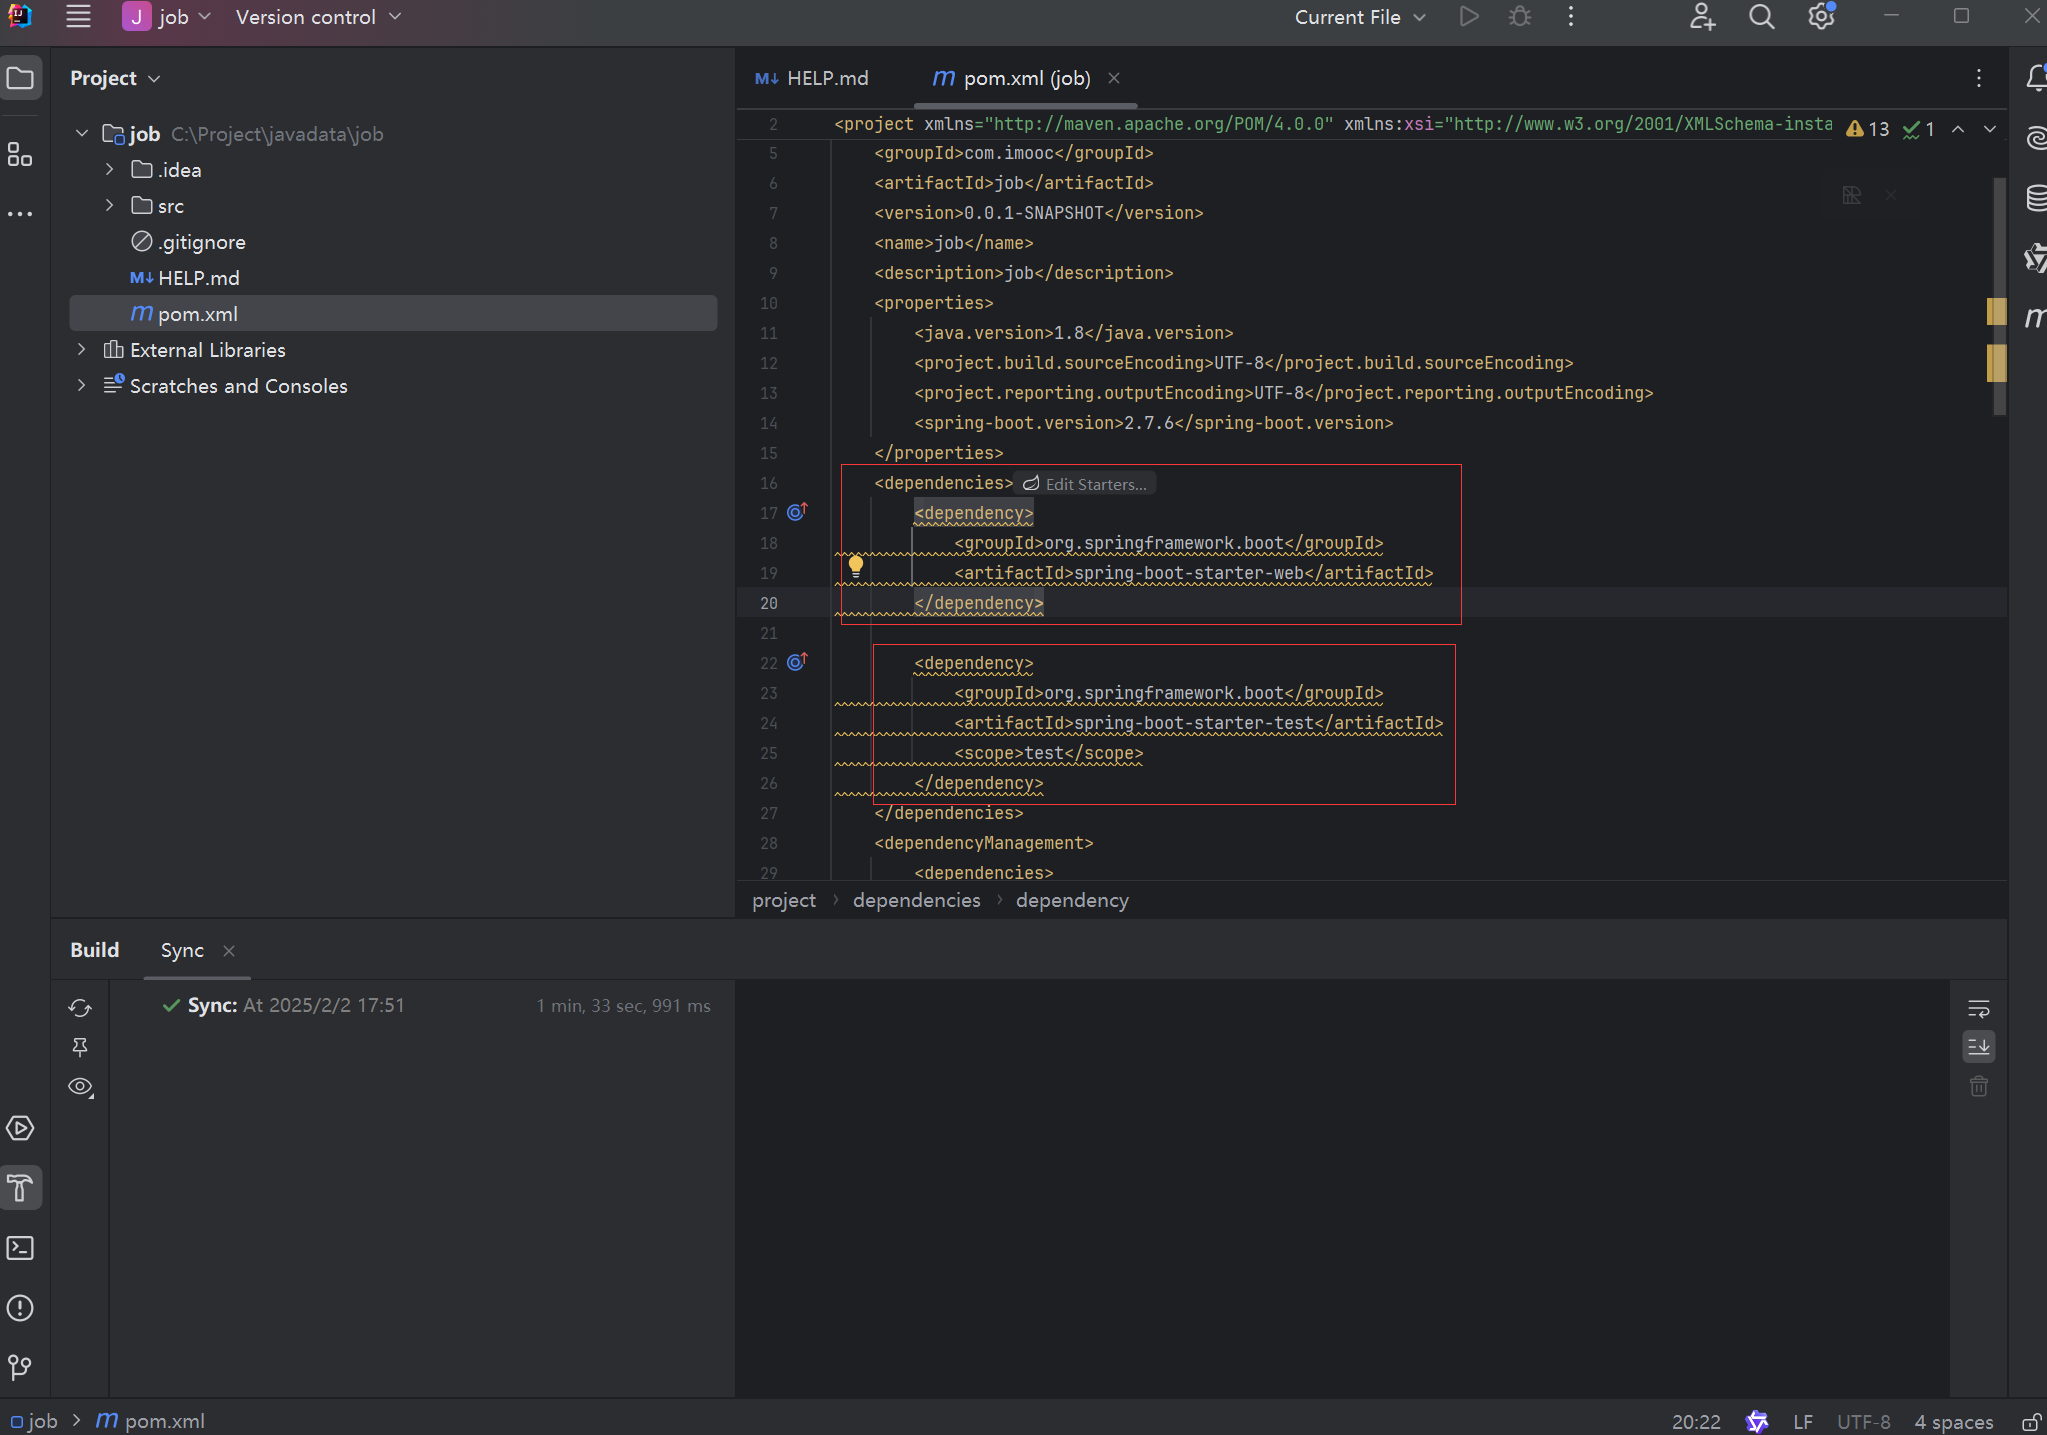Clear build output trash icon
Viewport: 2047px width, 1435px height.
(1978, 1086)
